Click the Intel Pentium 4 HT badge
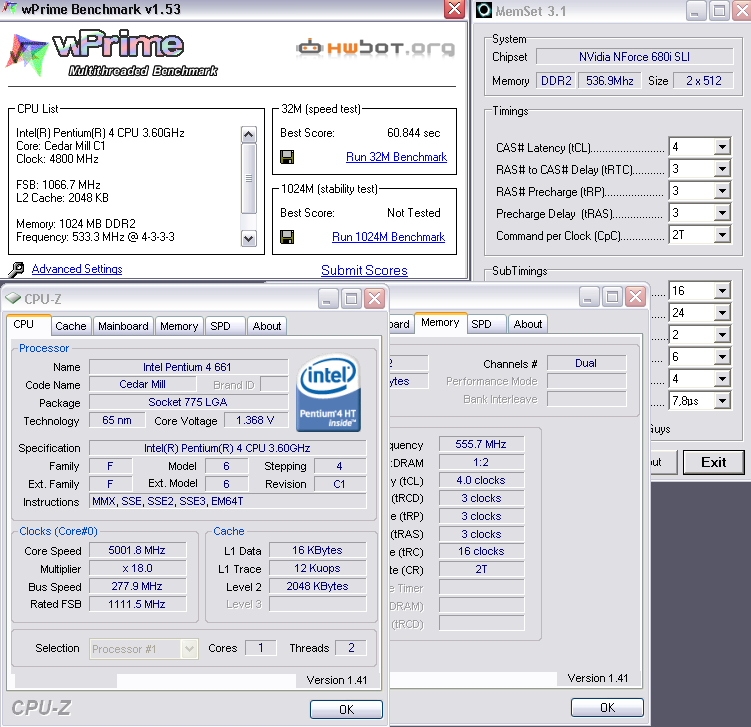 click(x=328, y=393)
